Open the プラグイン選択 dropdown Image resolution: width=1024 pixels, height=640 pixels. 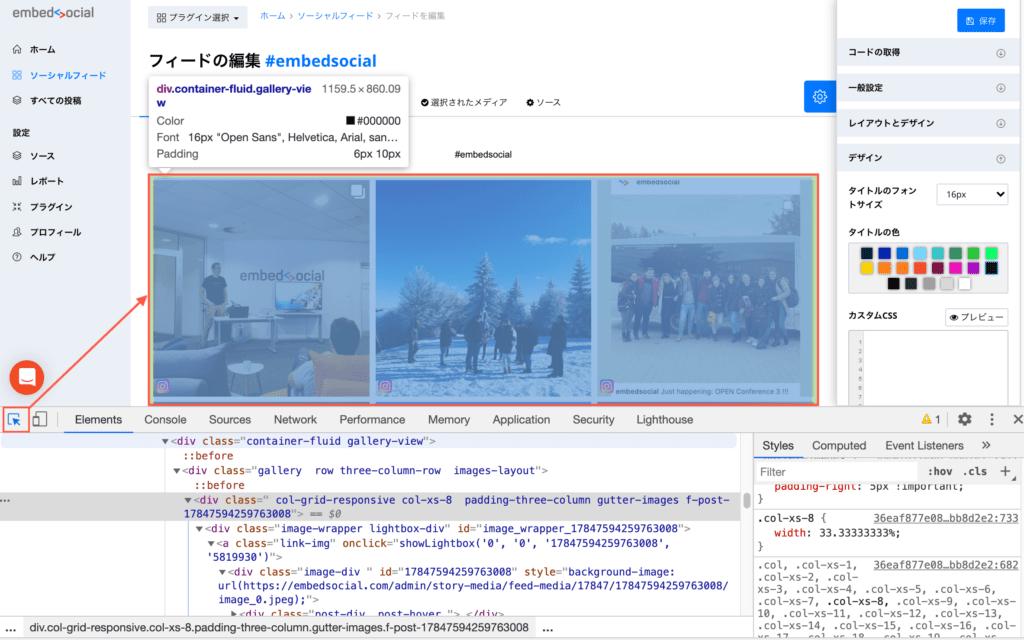[197, 18]
